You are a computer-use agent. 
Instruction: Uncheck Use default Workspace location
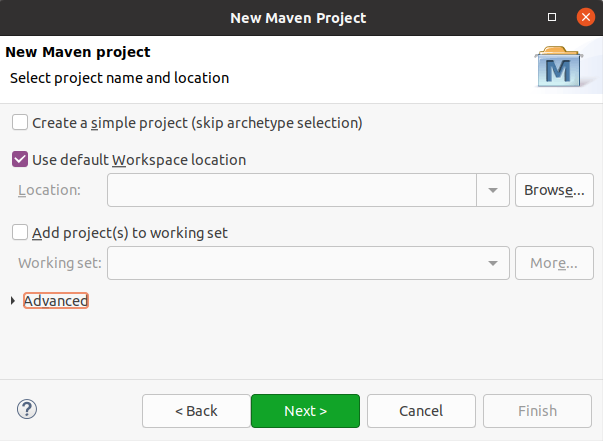coord(20,159)
